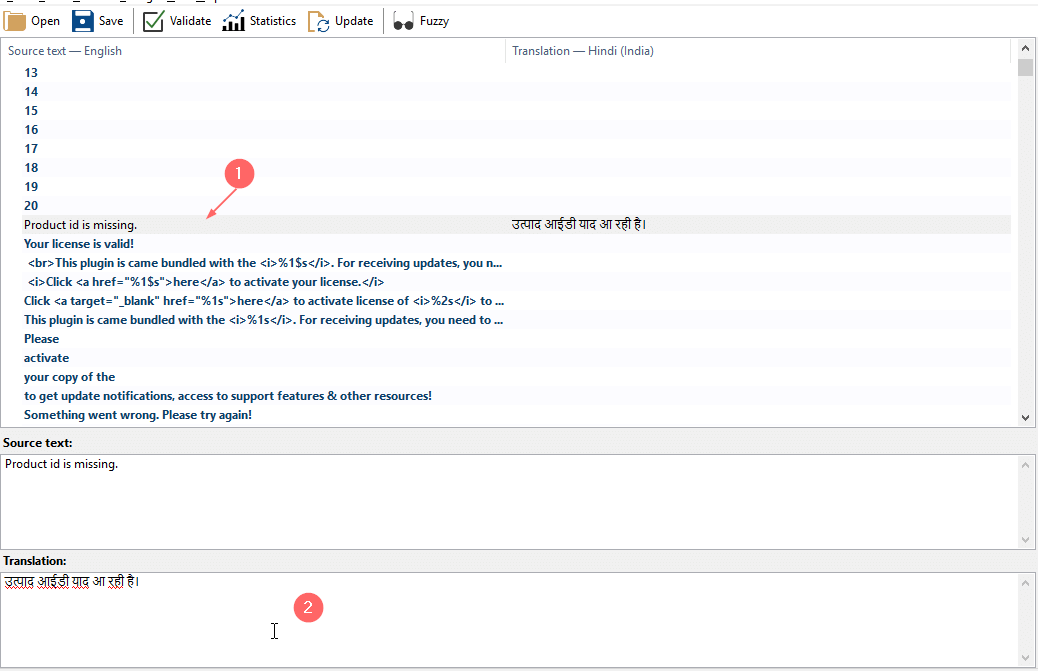Toggle the Fuzzy glasses button
The image size is (1038, 671).
tap(404, 21)
